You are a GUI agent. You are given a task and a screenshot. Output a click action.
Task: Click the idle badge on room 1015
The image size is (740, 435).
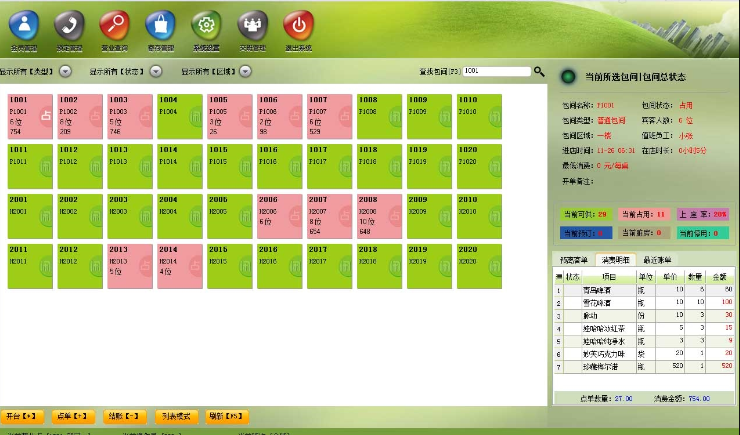click(x=246, y=167)
